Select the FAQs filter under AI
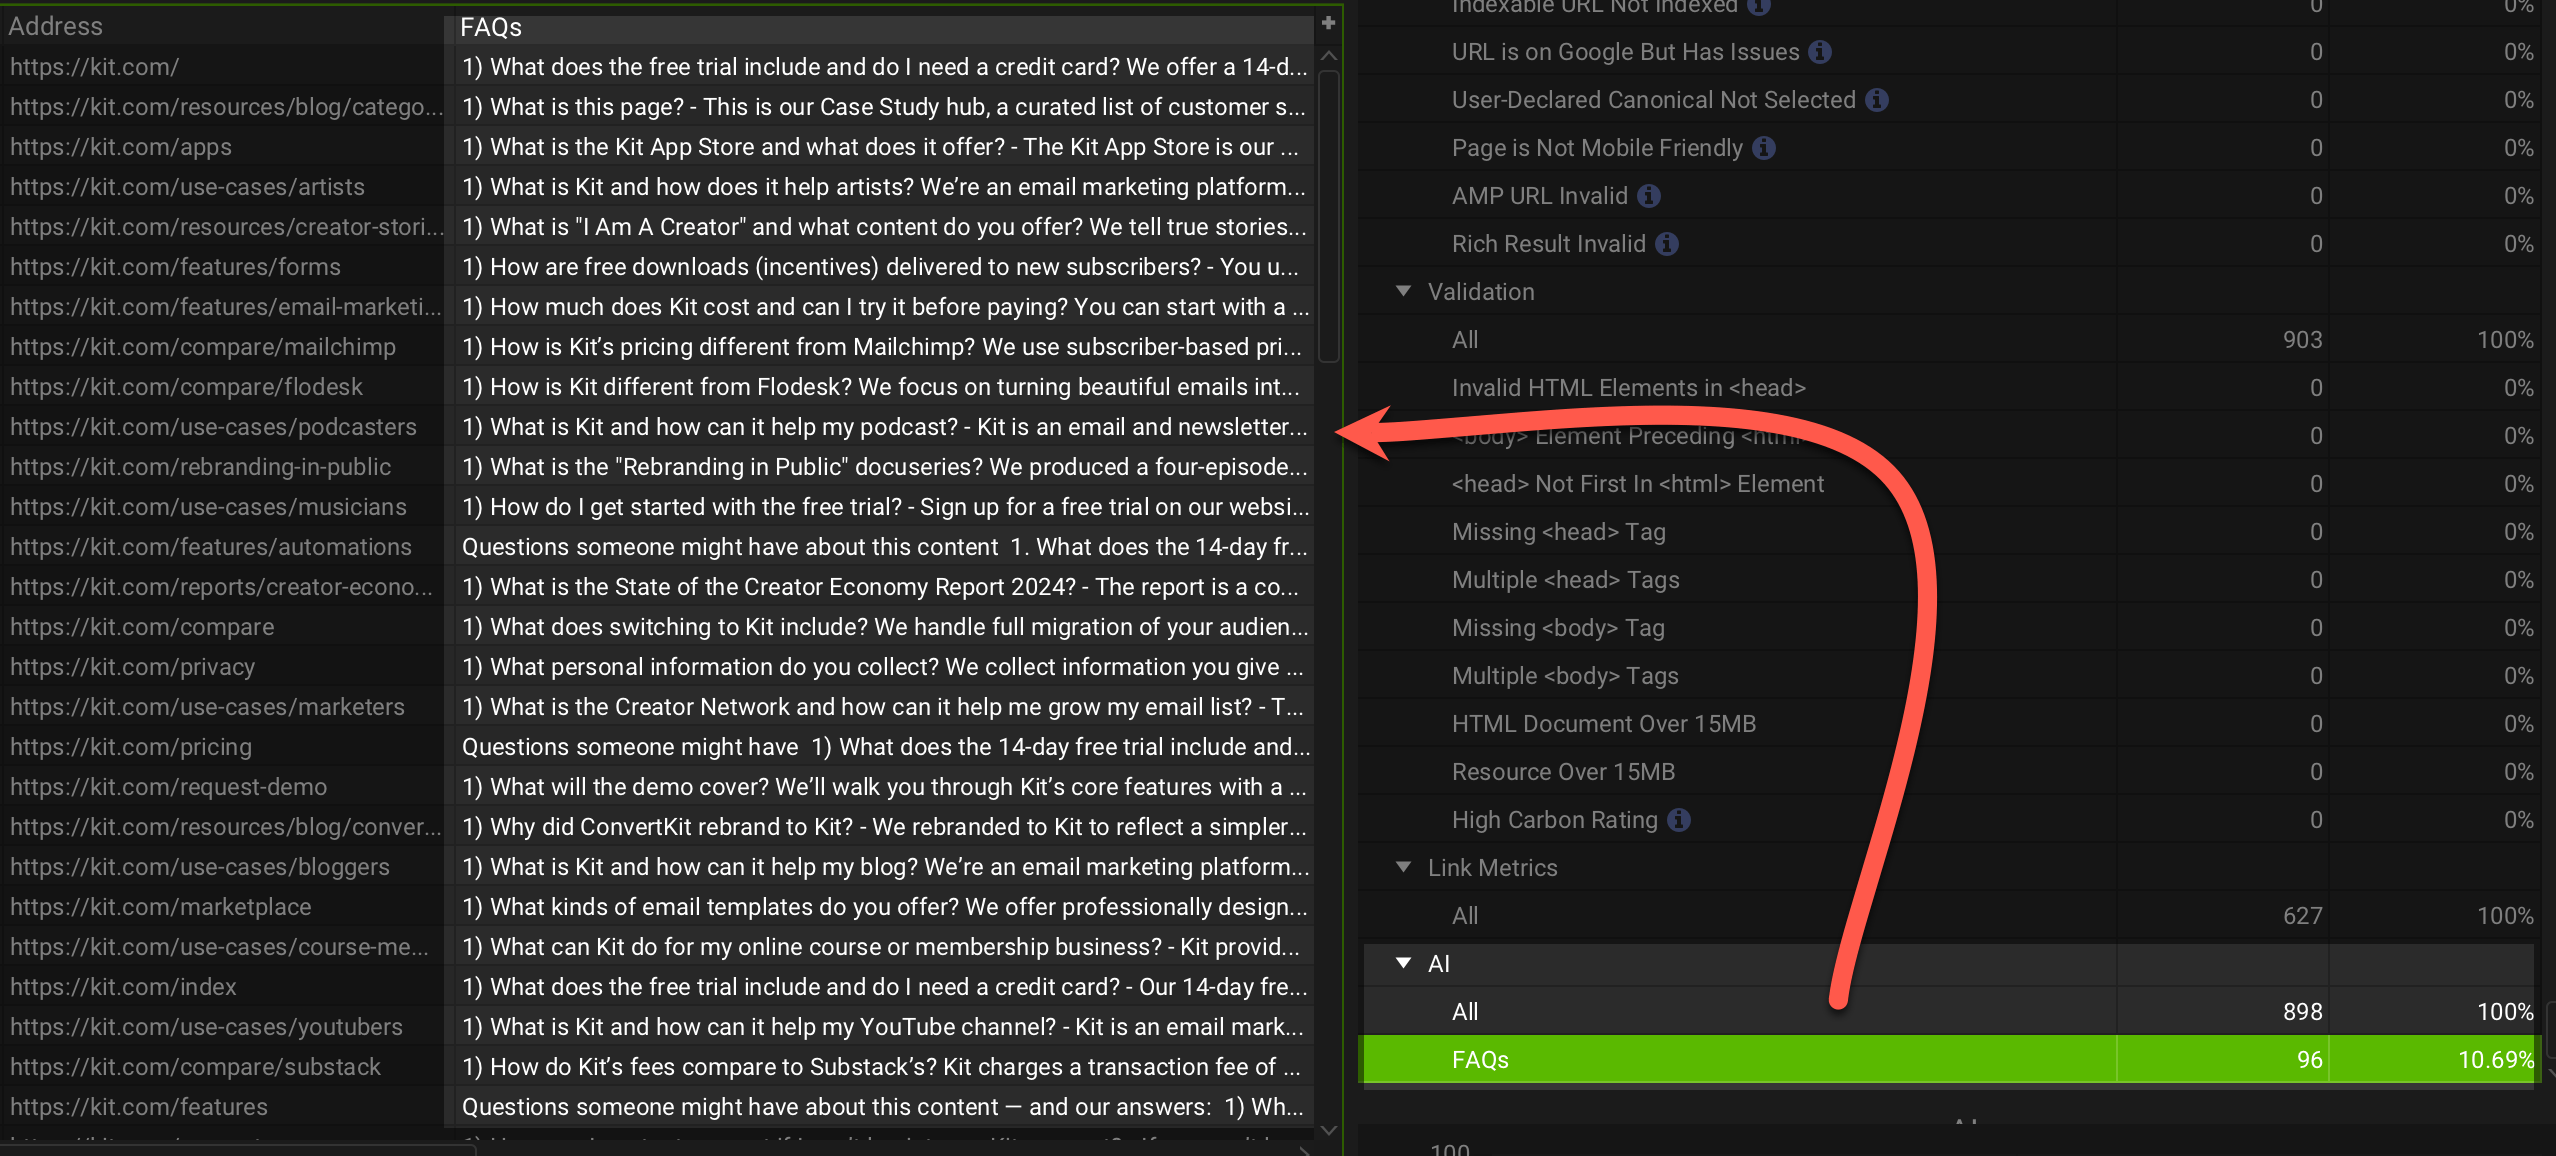This screenshot has height=1156, width=2556. (x=1480, y=1060)
